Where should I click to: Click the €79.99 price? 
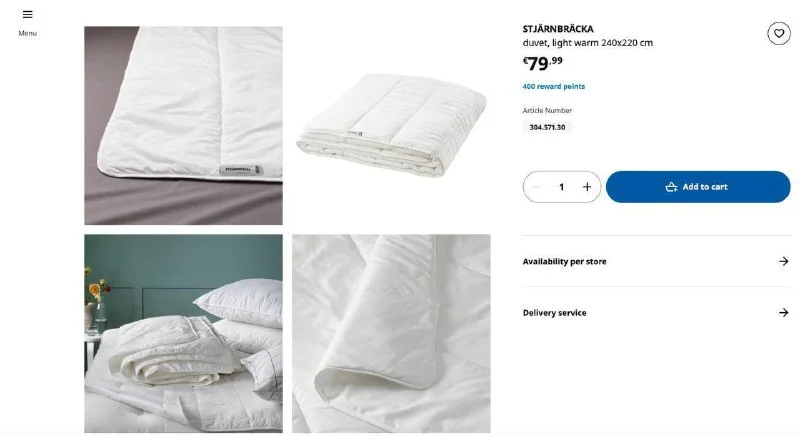tap(542, 63)
